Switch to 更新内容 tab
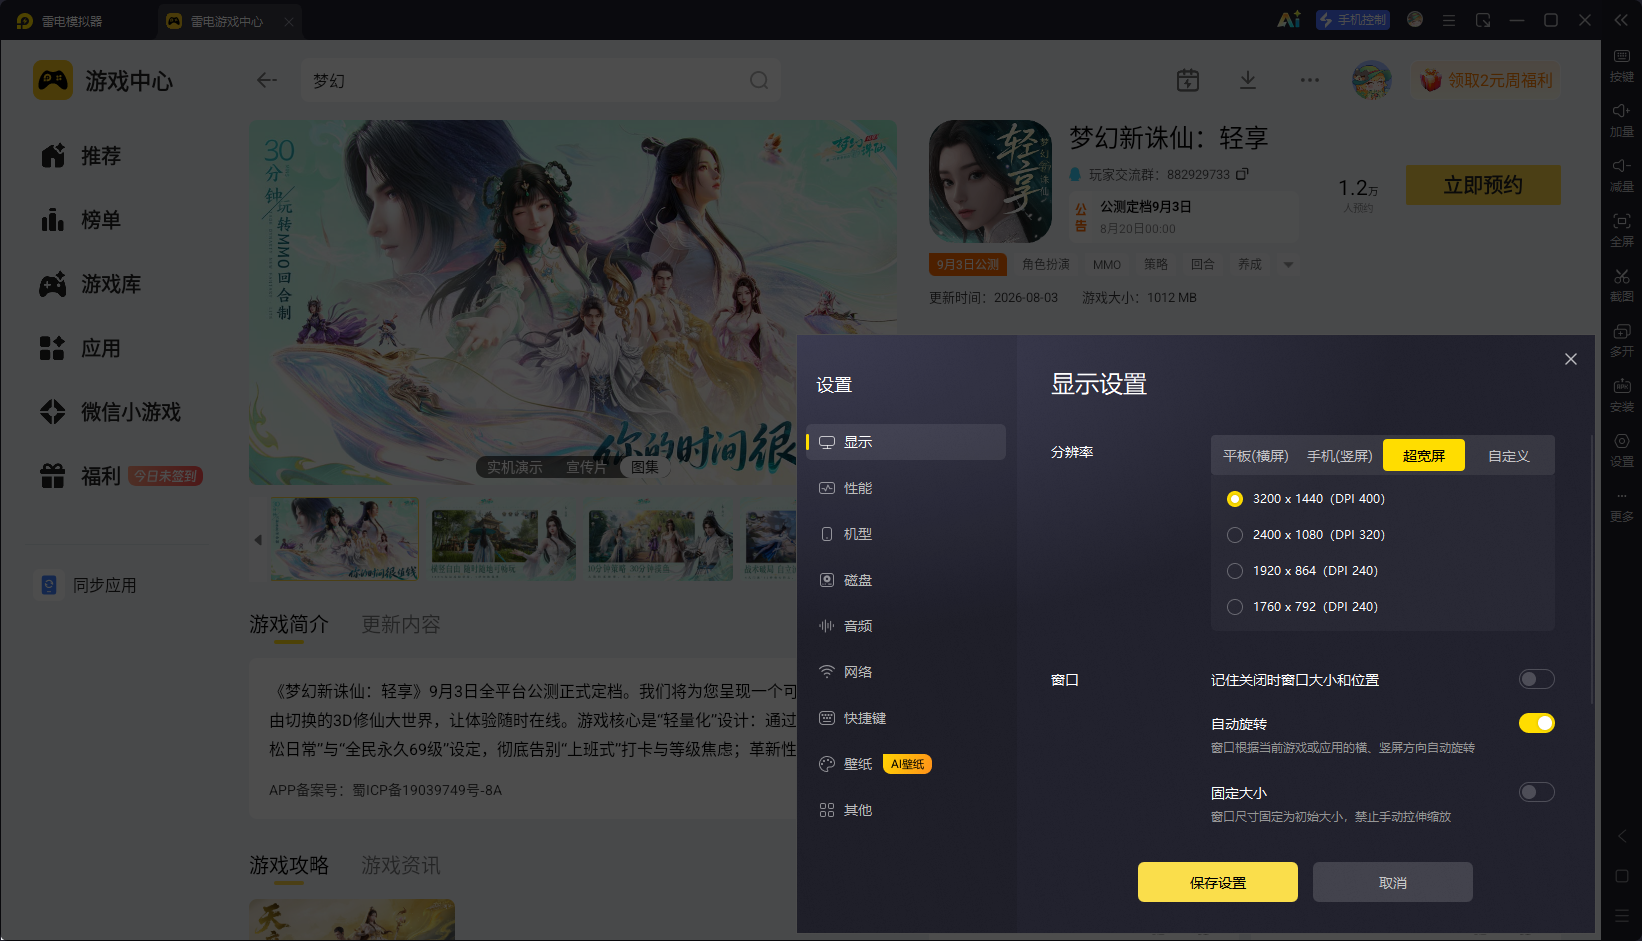This screenshot has width=1642, height=941. click(x=400, y=625)
